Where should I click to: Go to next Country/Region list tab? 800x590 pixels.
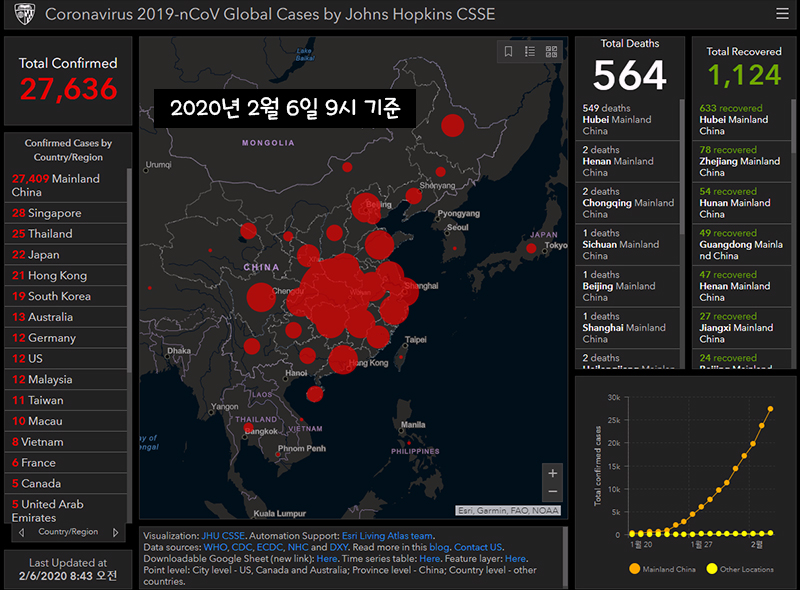coord(115,532)
